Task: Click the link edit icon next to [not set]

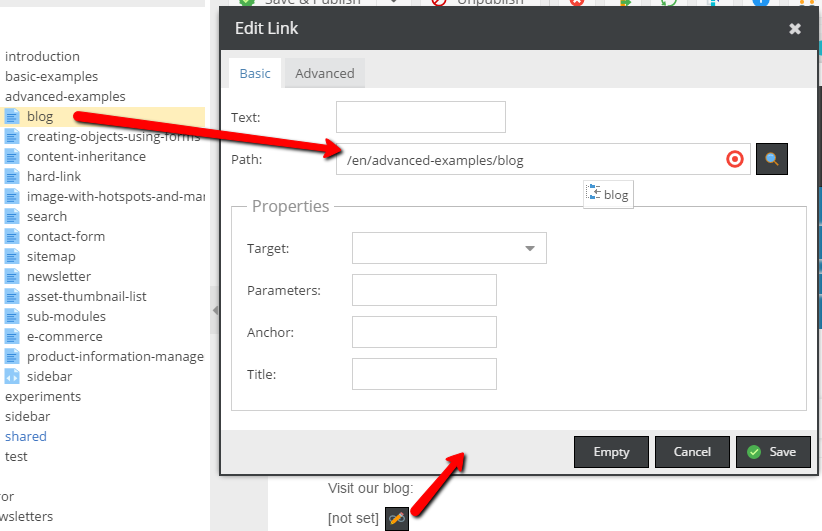Action: pos(397,518)
